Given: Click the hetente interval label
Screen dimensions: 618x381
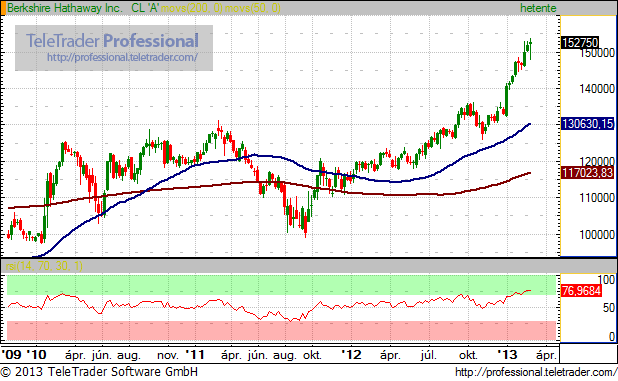Looking at the screenshot, I should pyautogui.click(x=538, y=8).
